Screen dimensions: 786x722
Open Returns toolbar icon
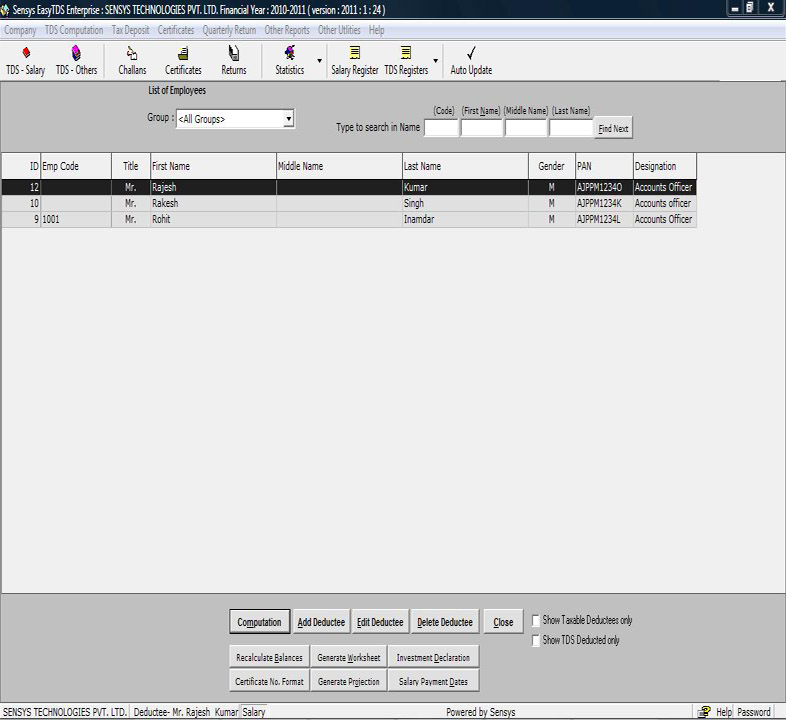(234, 61)
